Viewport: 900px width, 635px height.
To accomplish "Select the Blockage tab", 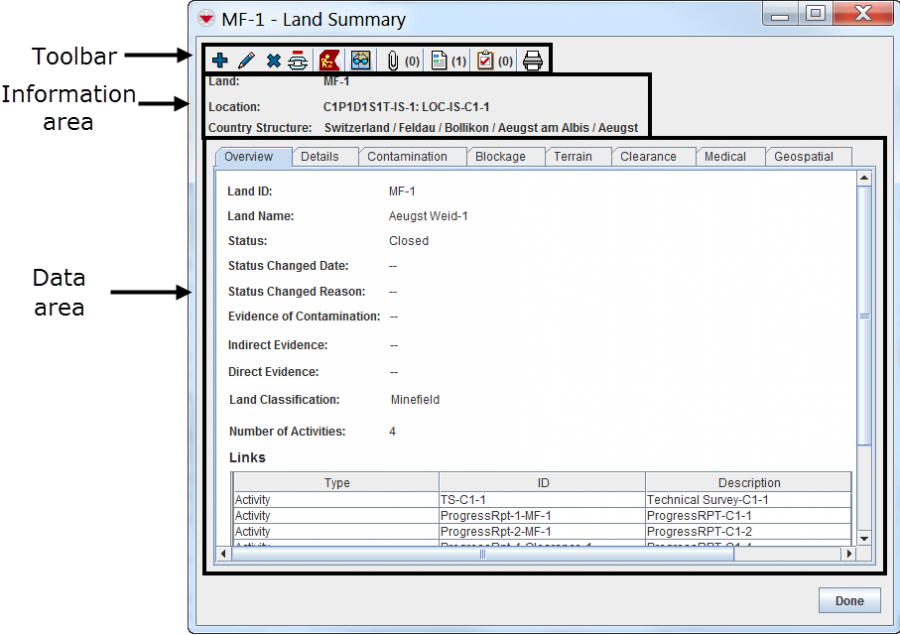I will 500,157.
